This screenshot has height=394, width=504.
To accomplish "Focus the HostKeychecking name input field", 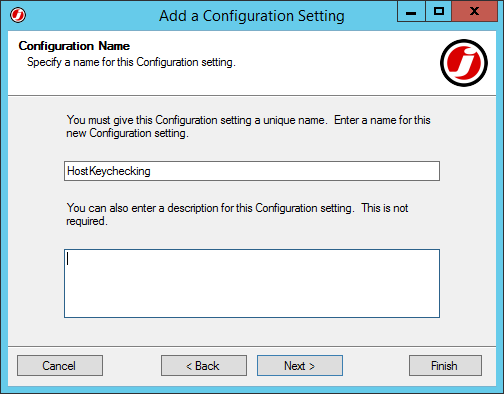I will (x=252, y=171).
